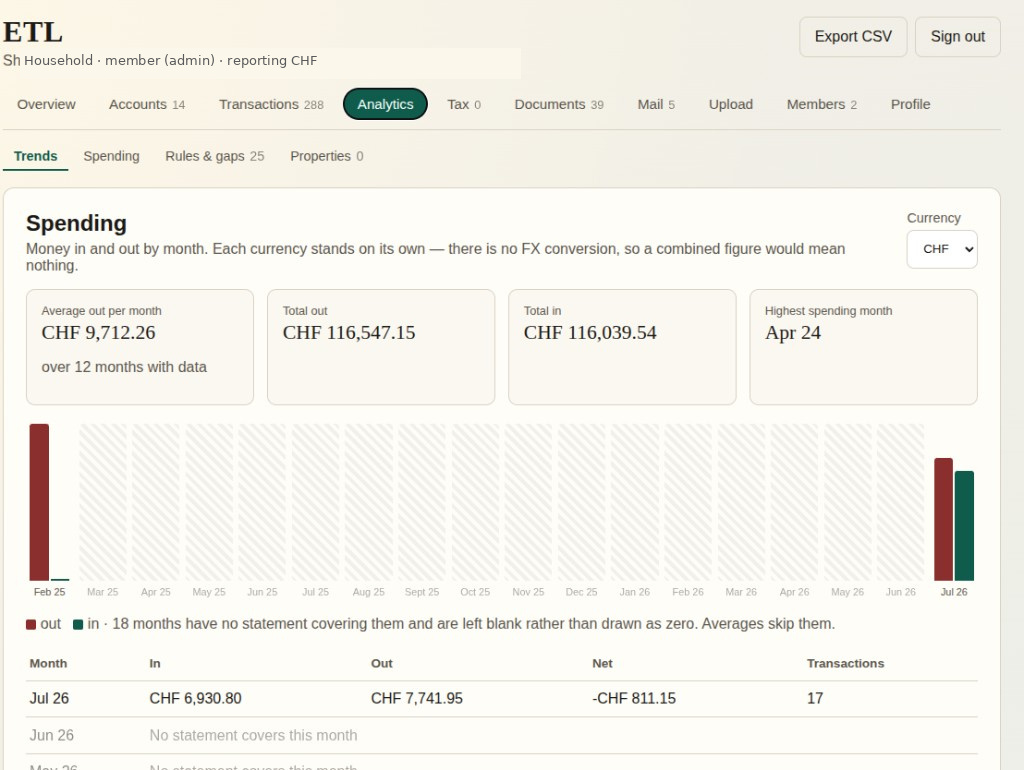1024x770 pixels.
Task: Open Transactions tab with 288 items
Action: [x=271, y=104]
